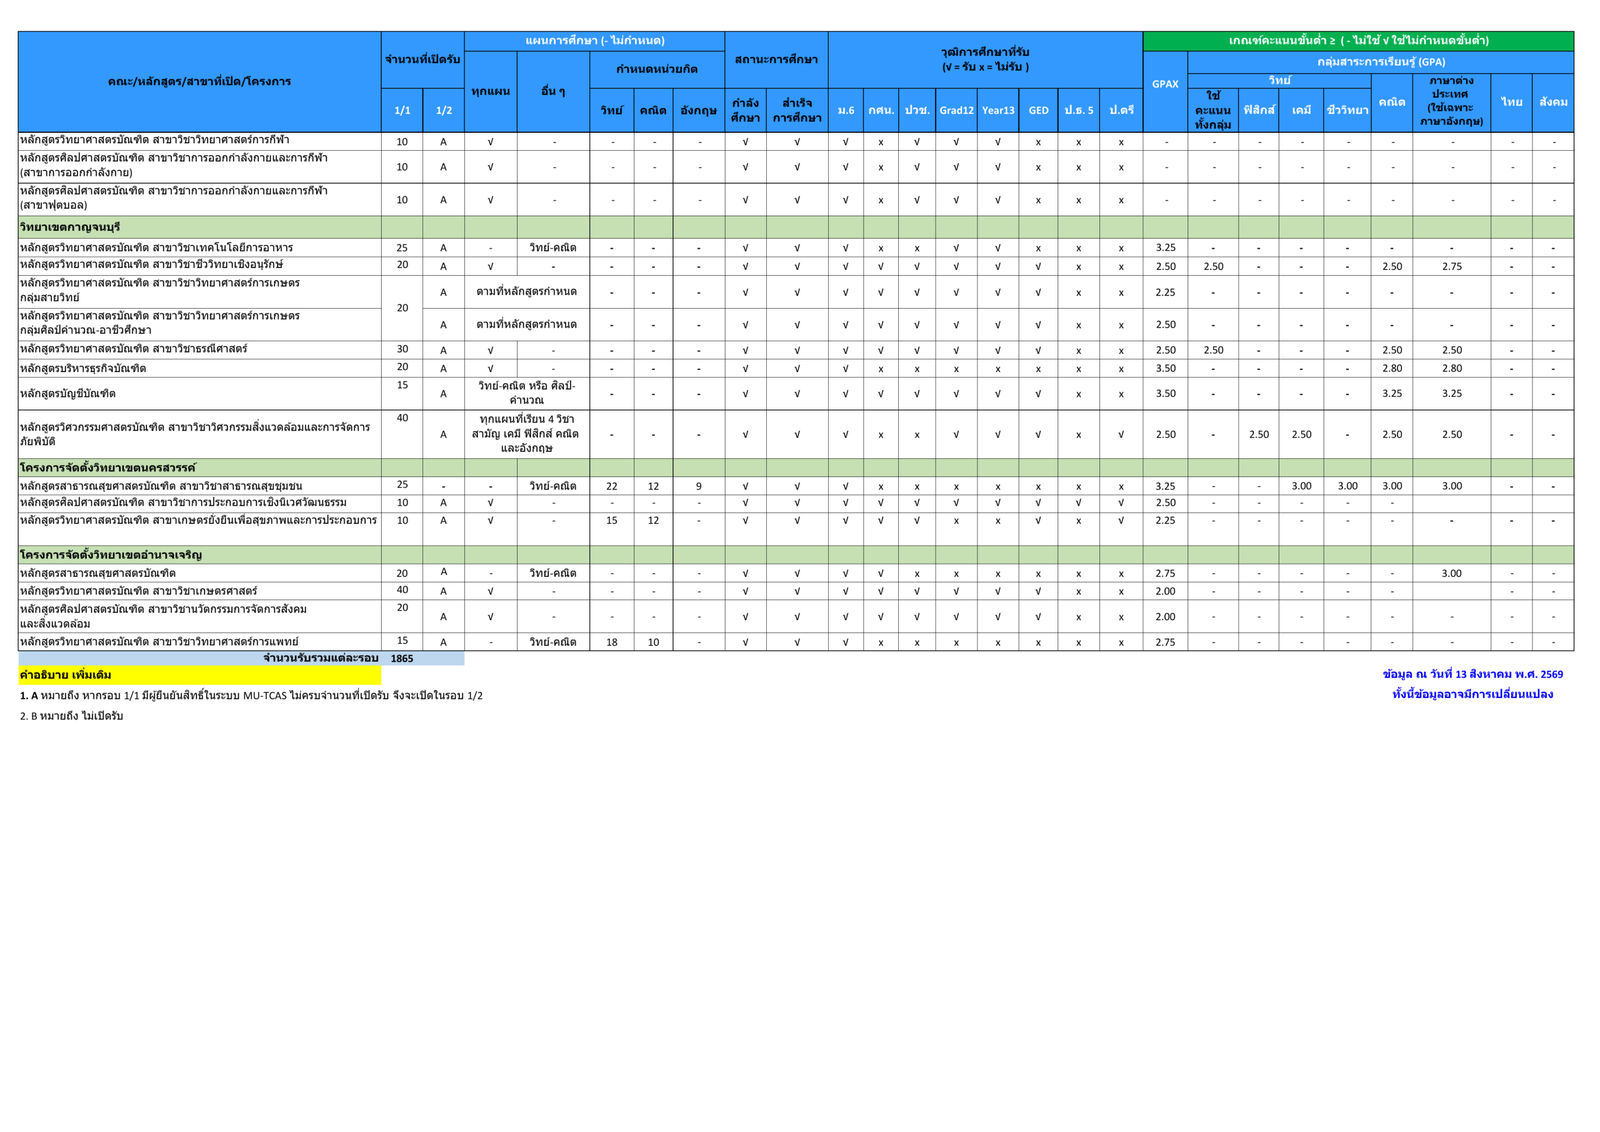Click the 'โครงการจัดตั้งวิทยาเขตนครสวรรค์' section heading
The width and height of the screenshot is (1600, 1132).
tap(108, 467)
